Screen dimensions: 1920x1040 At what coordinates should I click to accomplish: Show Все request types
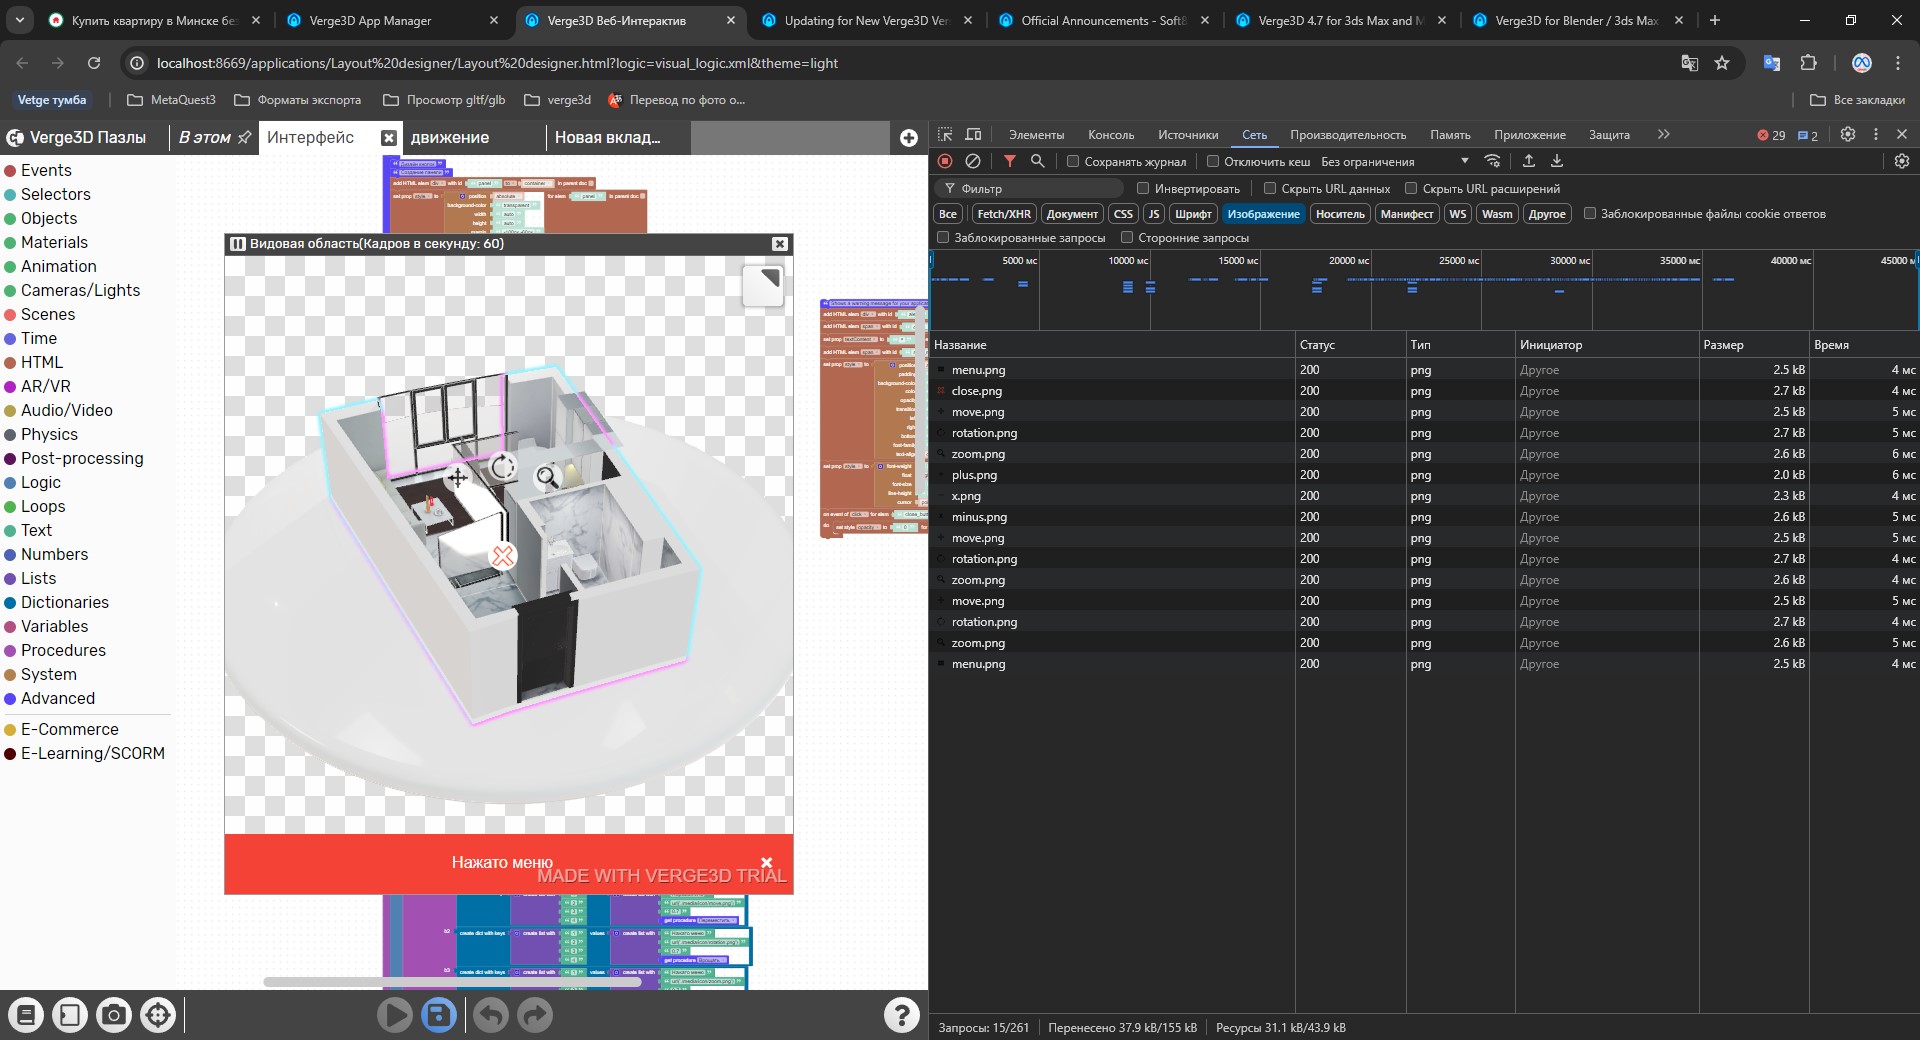[948, 214]
